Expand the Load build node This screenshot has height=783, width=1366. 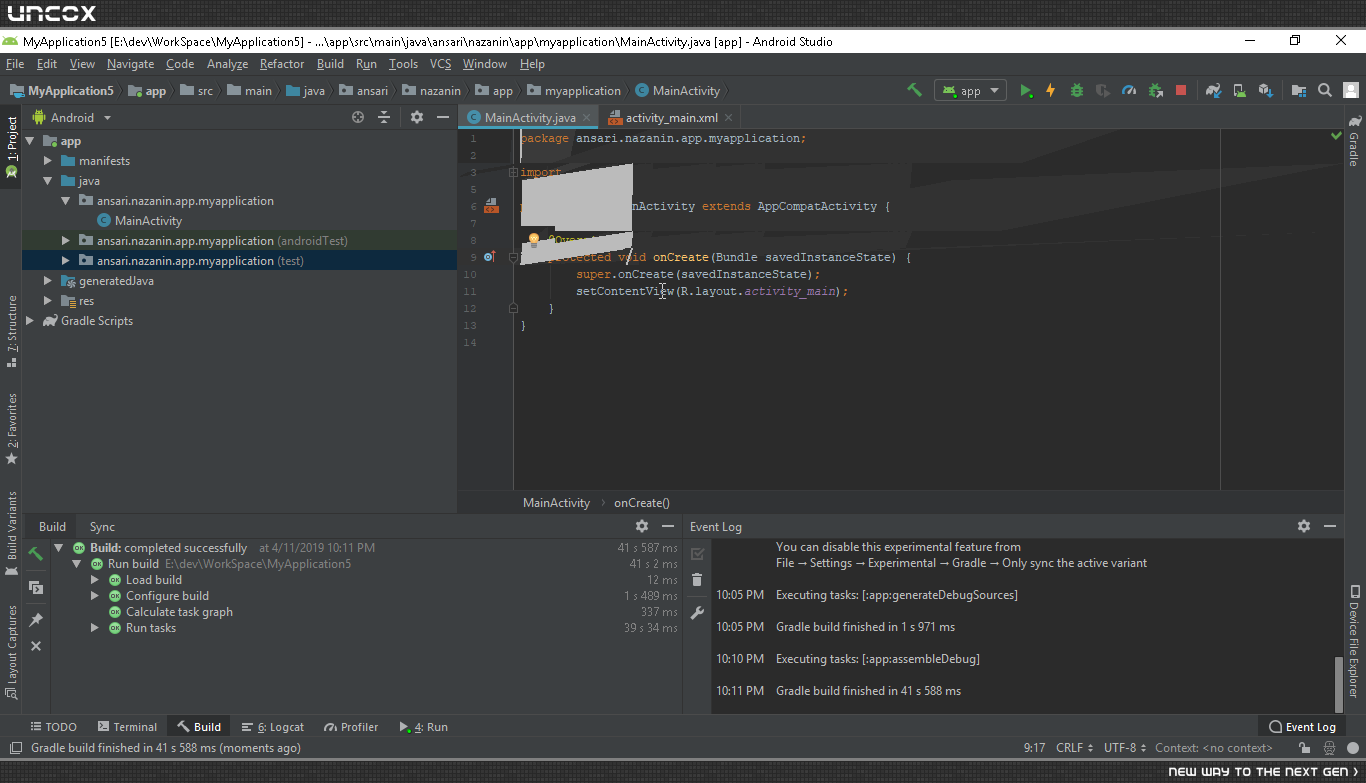pos(95,580)
